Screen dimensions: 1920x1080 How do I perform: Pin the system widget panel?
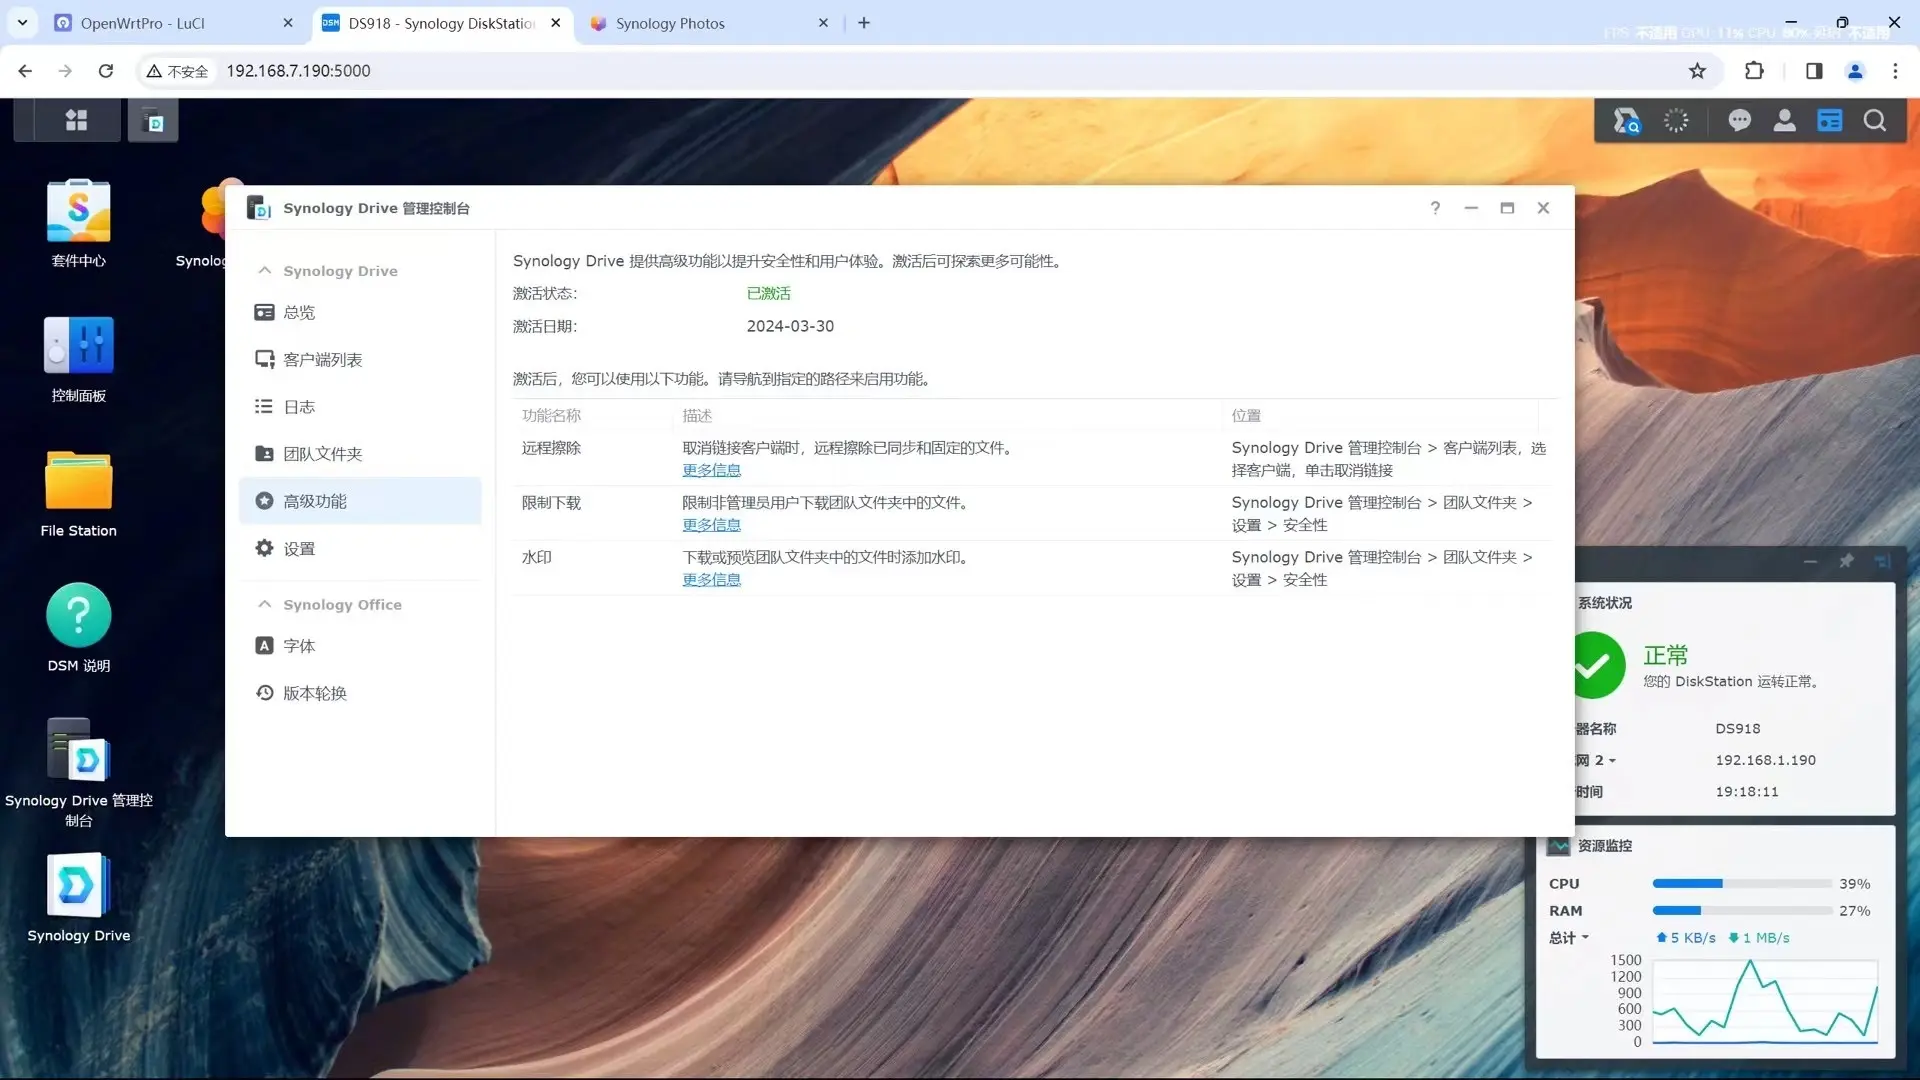(1847, 561)
